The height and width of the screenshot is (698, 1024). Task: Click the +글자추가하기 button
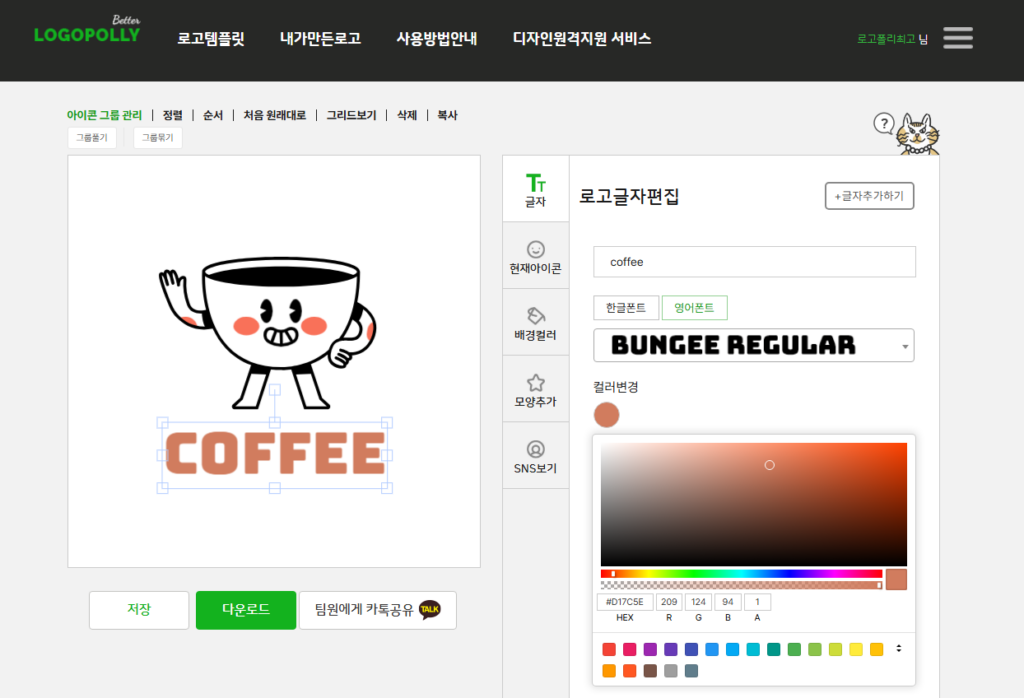tap(869, 196)
